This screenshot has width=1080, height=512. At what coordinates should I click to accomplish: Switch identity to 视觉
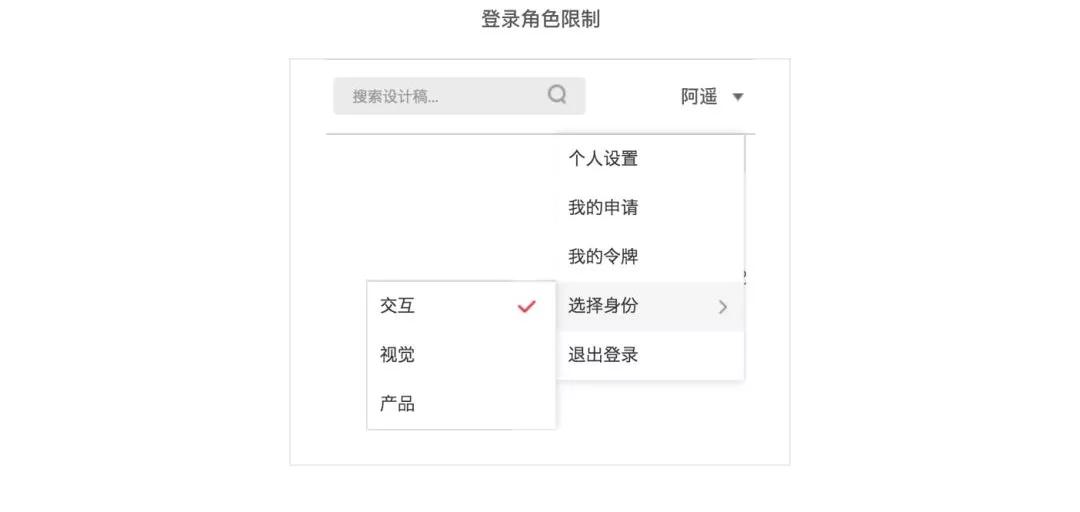coord(461,355)
